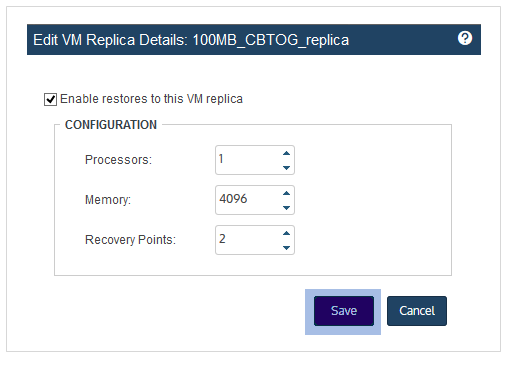Click the Edit VM Replica Details title
Viewport: 529px width, 373px height.
pos(110,40)
